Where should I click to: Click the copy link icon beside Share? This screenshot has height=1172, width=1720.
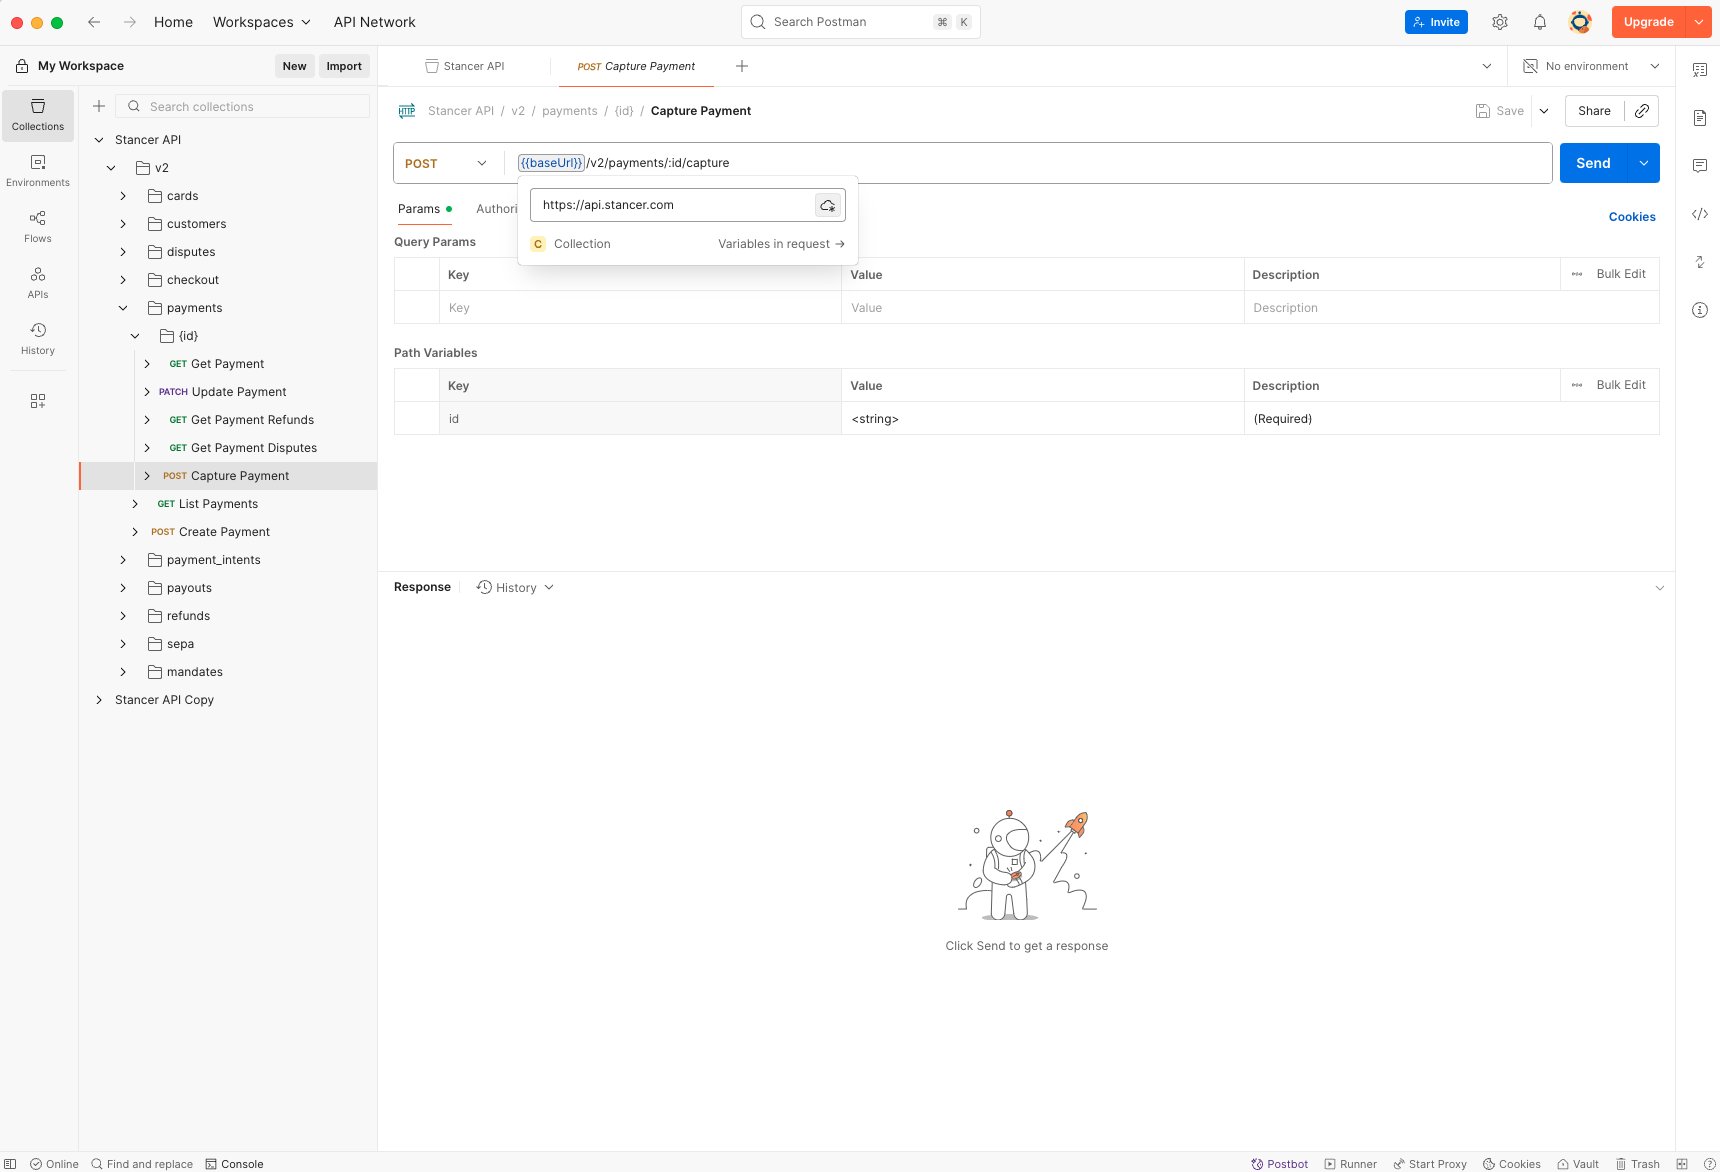click(x=1642, y=111)
